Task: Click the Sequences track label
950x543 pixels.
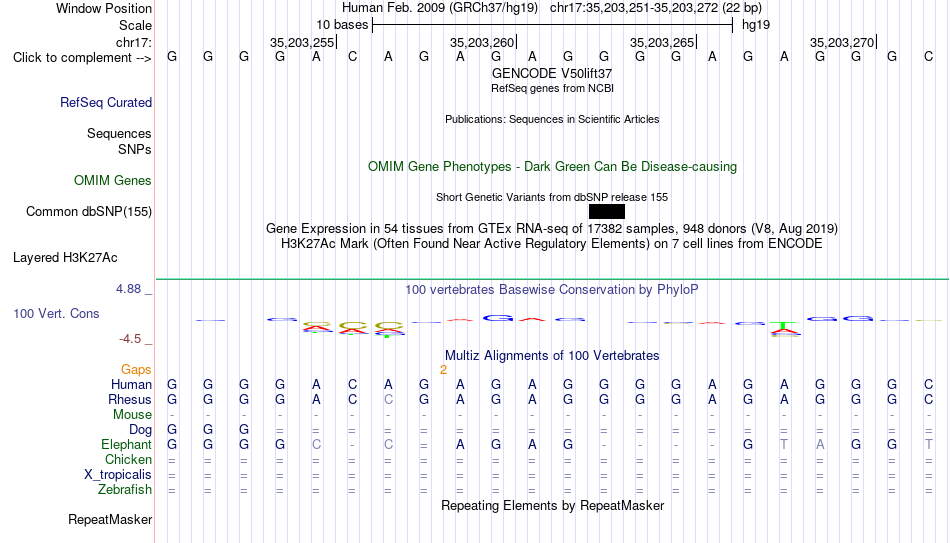Action: pos(119,133)
